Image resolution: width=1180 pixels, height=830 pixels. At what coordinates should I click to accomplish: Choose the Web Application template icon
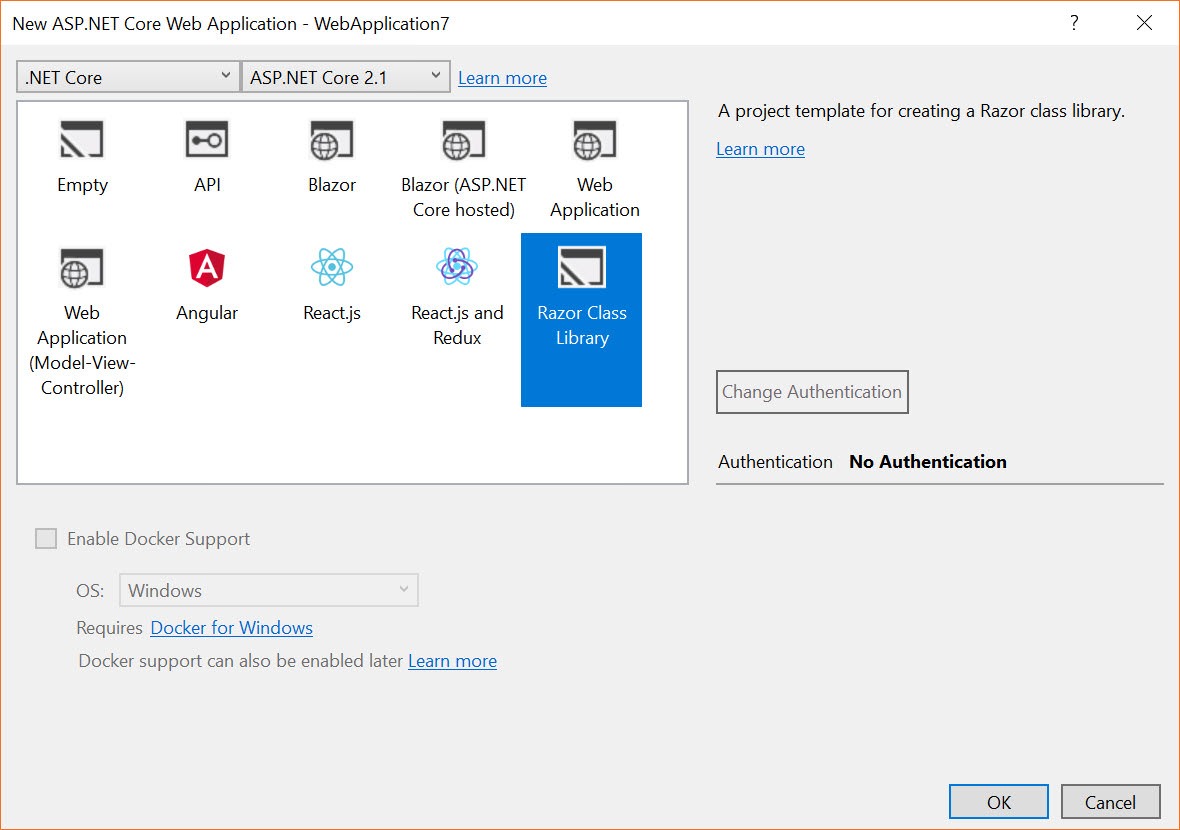594,142
